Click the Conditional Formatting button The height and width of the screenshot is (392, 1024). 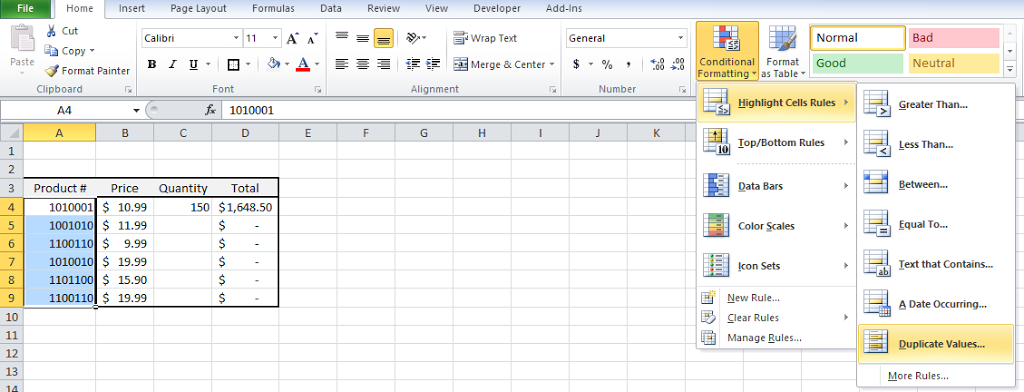tap(727, 51)
